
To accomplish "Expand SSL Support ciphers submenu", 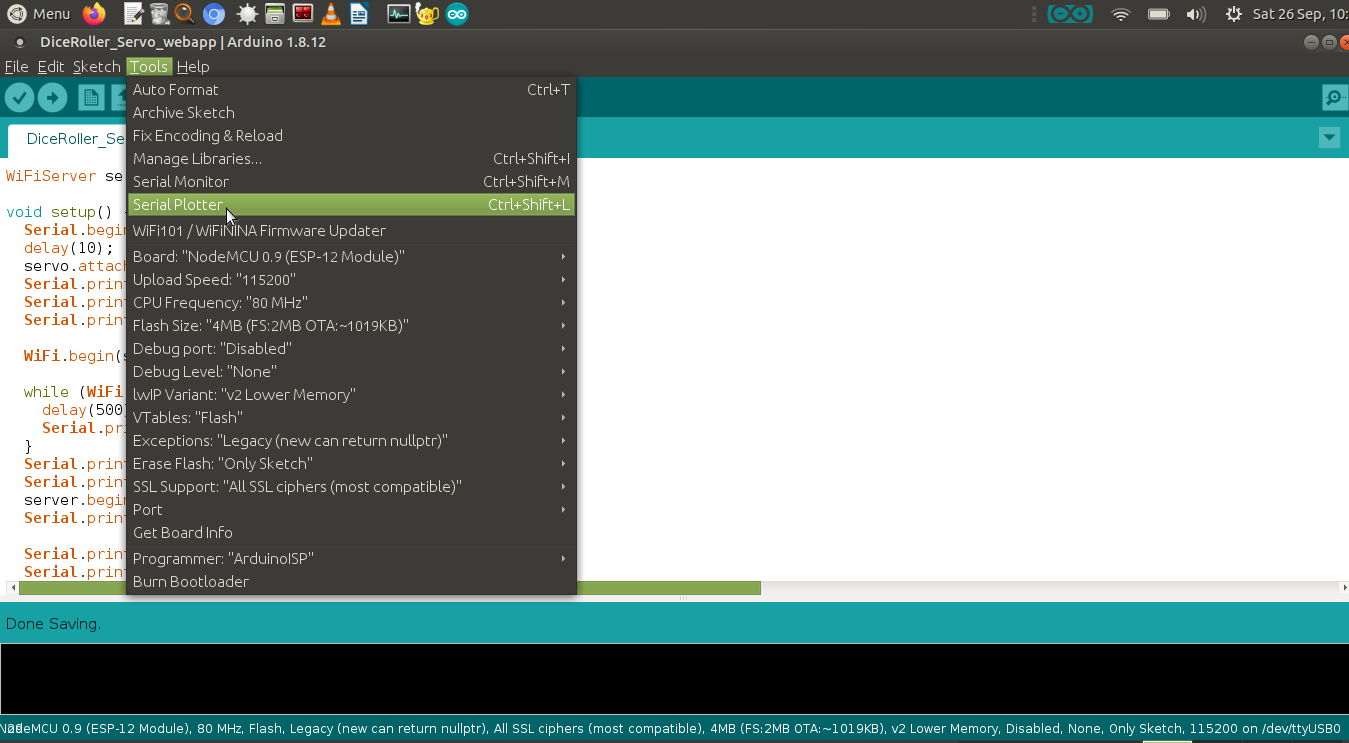I will click(x=352, y=487).
